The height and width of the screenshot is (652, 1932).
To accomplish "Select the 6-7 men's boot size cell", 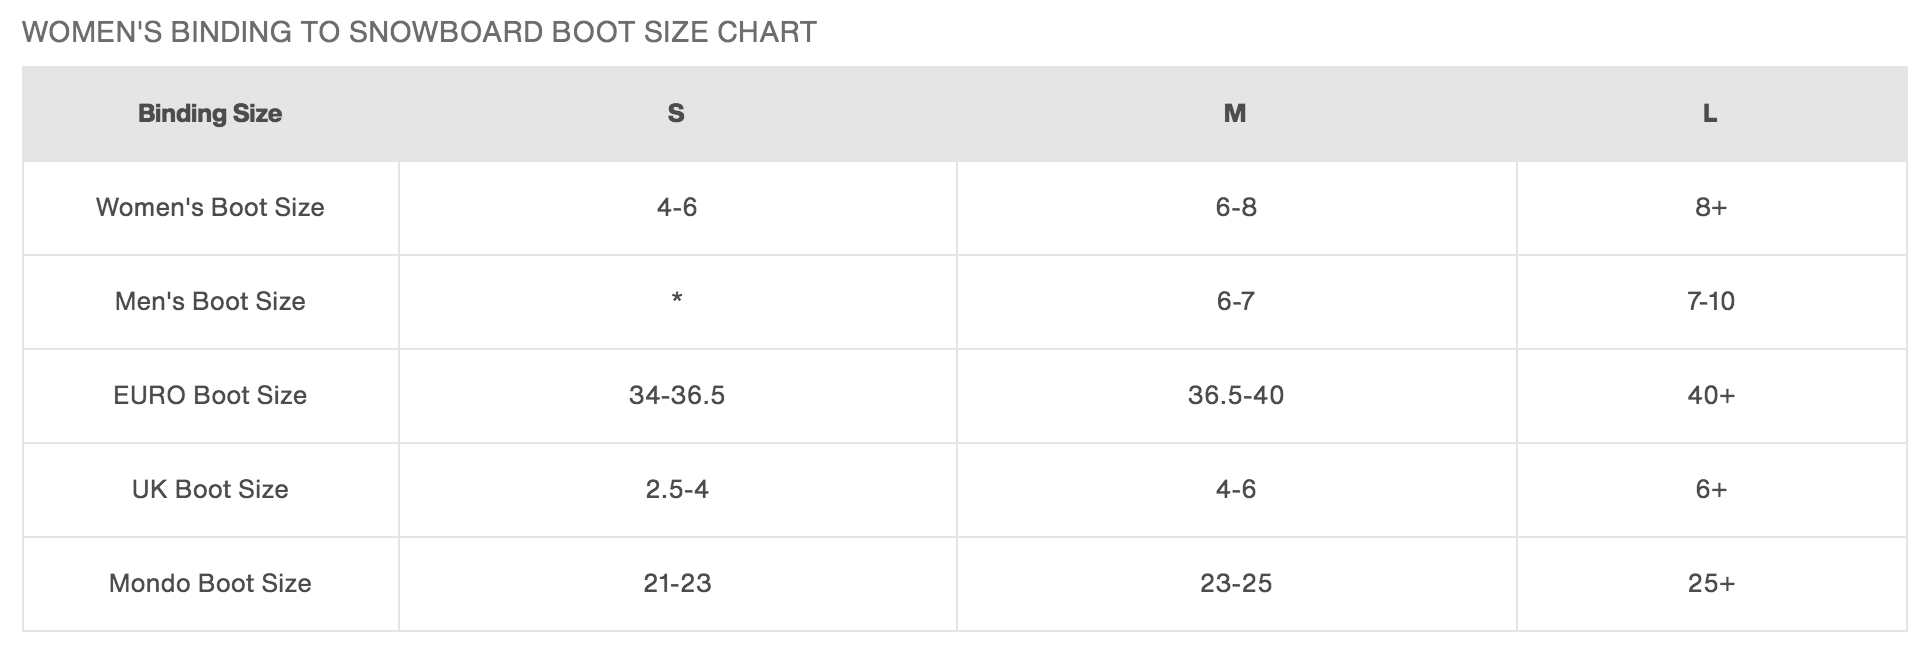I will click(x=1236, y=301).
